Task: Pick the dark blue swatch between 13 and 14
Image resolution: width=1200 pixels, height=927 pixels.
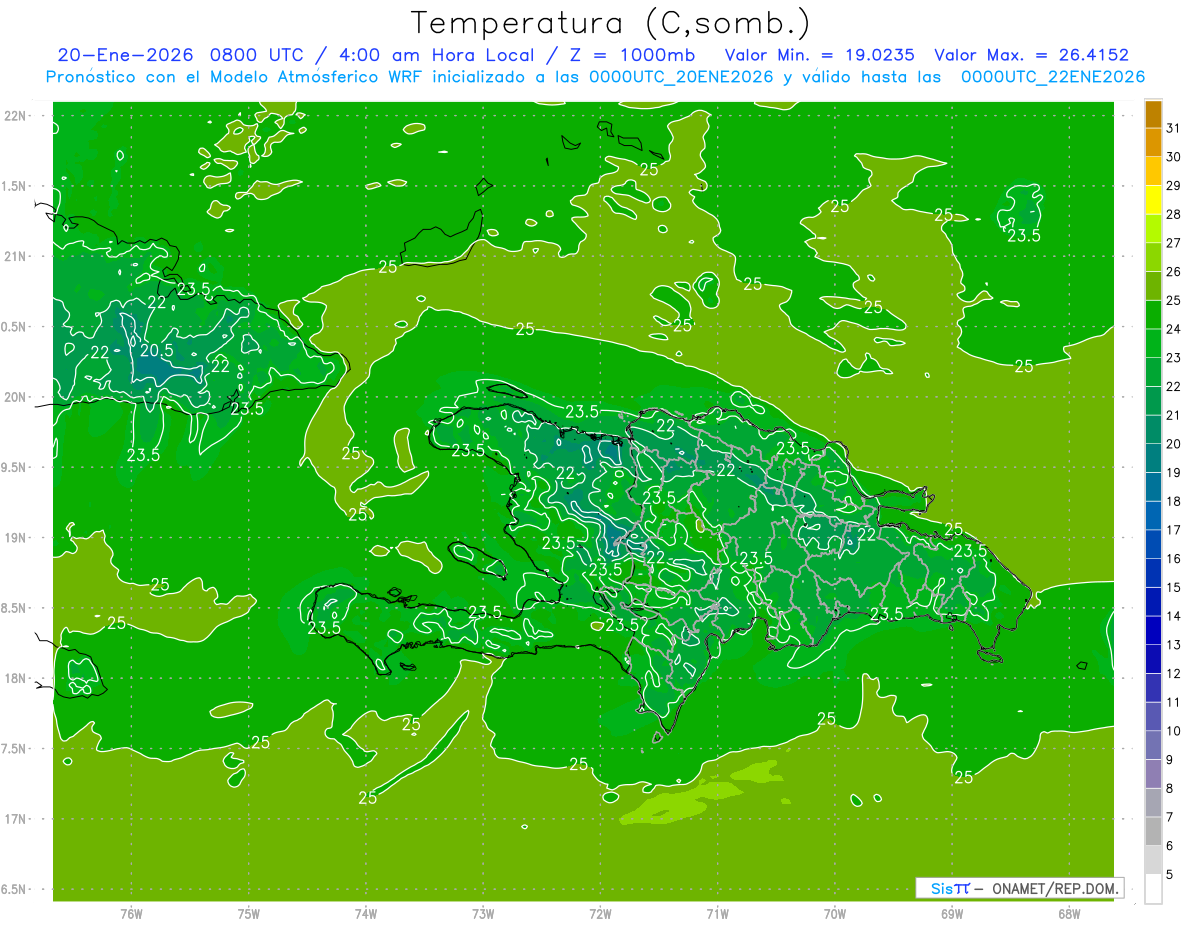Action: (1153, 631)
